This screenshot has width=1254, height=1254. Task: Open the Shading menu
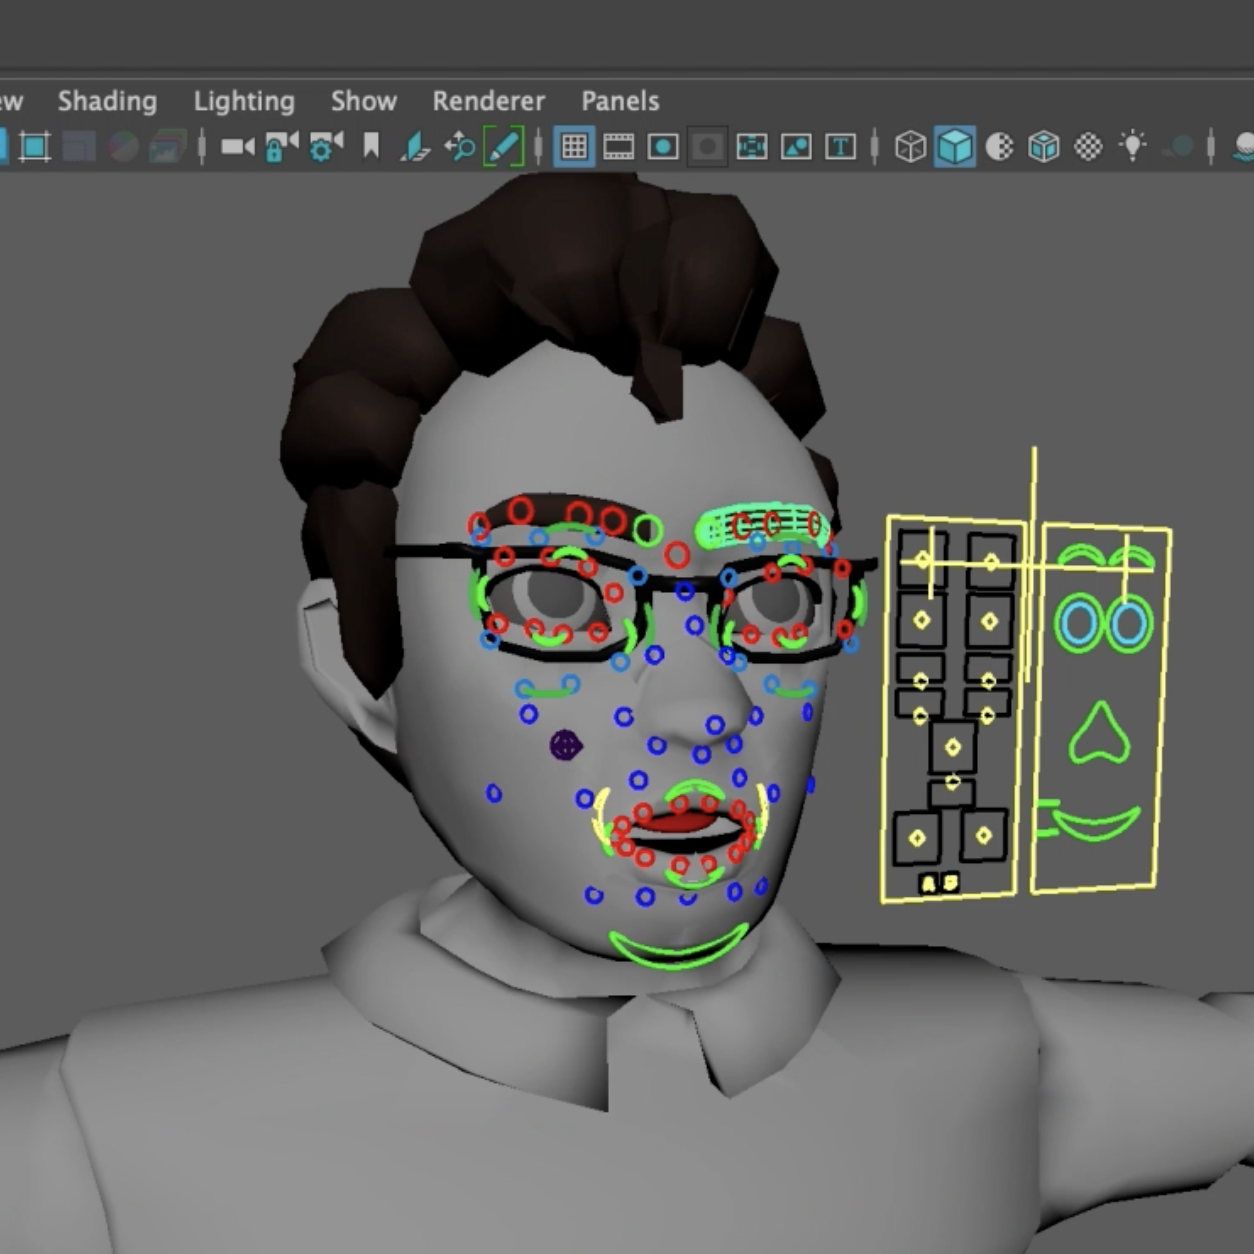(107, 101)
